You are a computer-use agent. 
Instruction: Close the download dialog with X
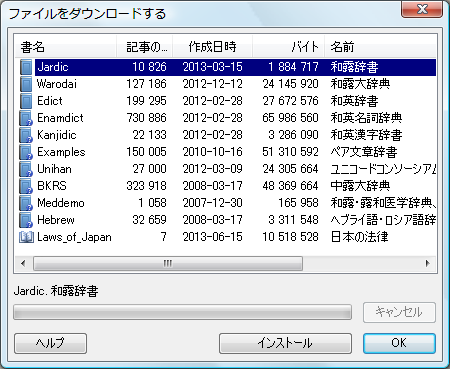point(422,9)
